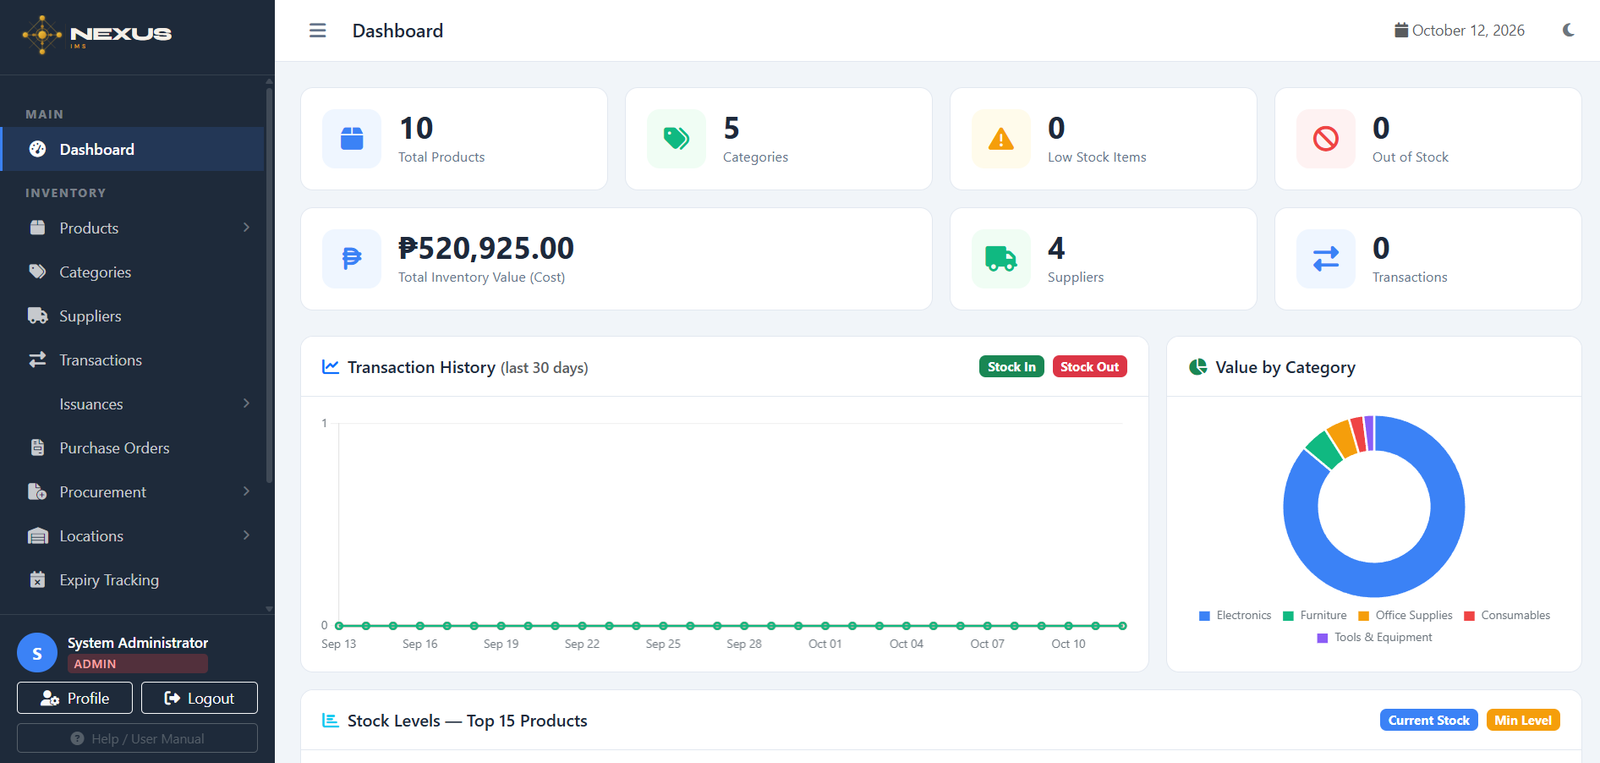Toggle the Stock Out series legend
1600x763 pixels.
click(x=1089, y=367)
